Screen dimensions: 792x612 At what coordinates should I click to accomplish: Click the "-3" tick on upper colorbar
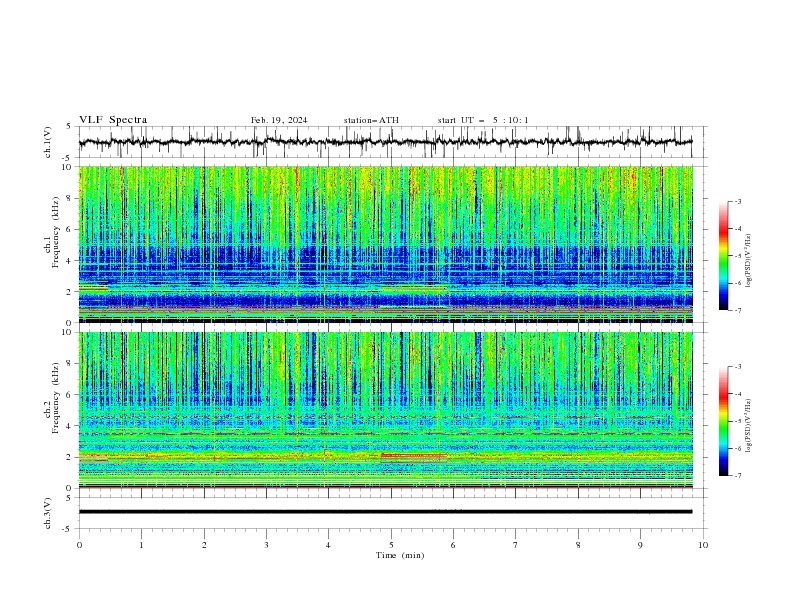click(738, 201)
